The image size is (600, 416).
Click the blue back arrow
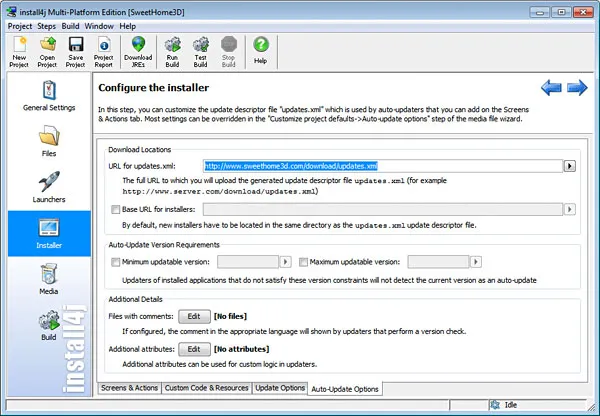(x=551, y=88)
